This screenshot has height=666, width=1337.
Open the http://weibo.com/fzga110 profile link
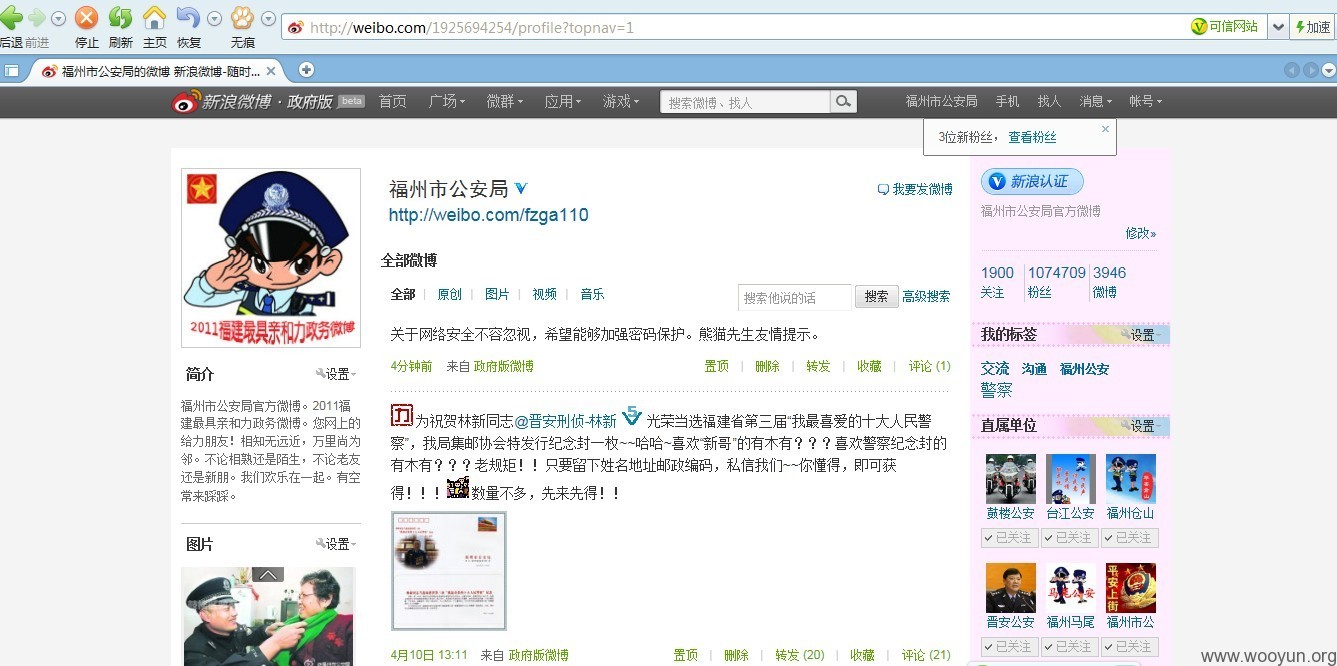coord(489,215)
